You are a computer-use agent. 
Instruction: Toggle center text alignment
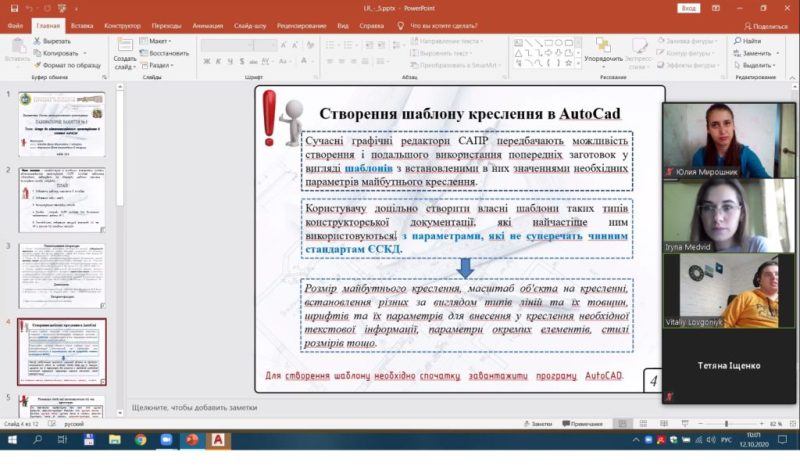[341, 61]
